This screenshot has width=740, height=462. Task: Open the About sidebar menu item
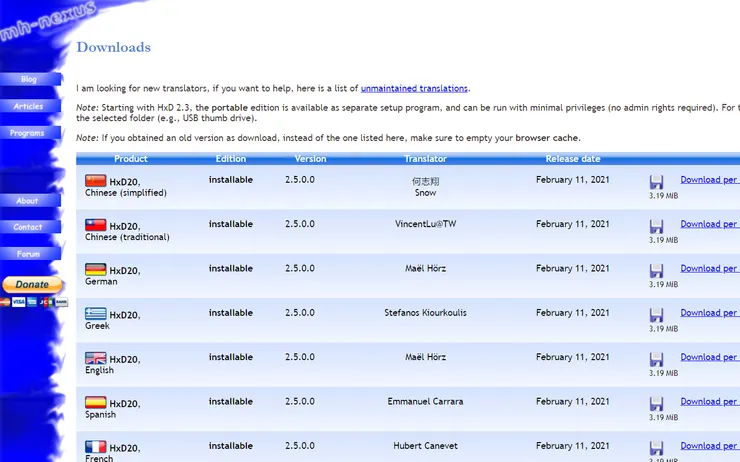click(30, 201)
